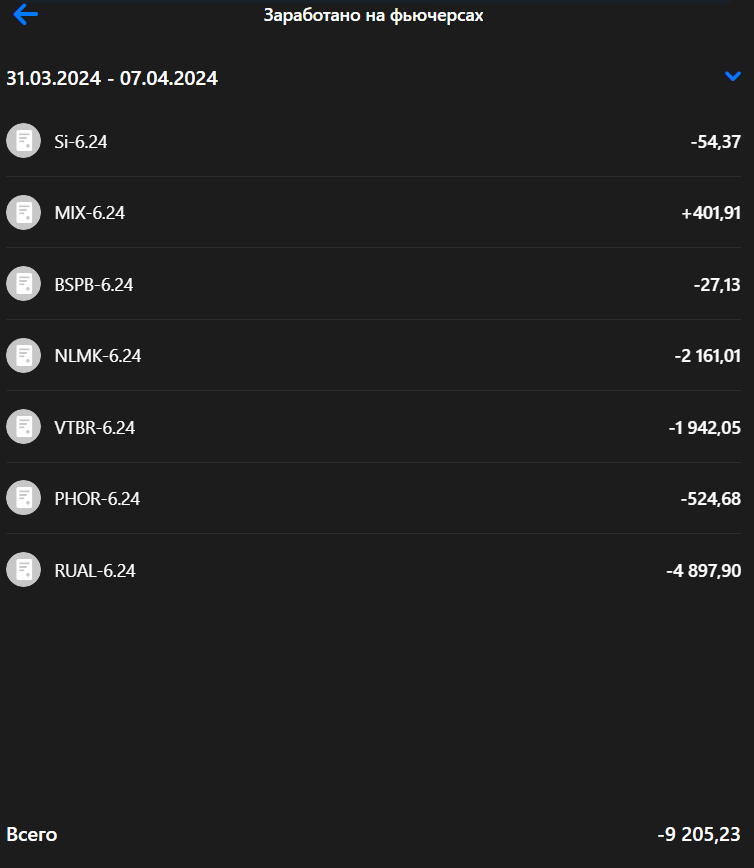Expand the date range chevron

point(732,76)
